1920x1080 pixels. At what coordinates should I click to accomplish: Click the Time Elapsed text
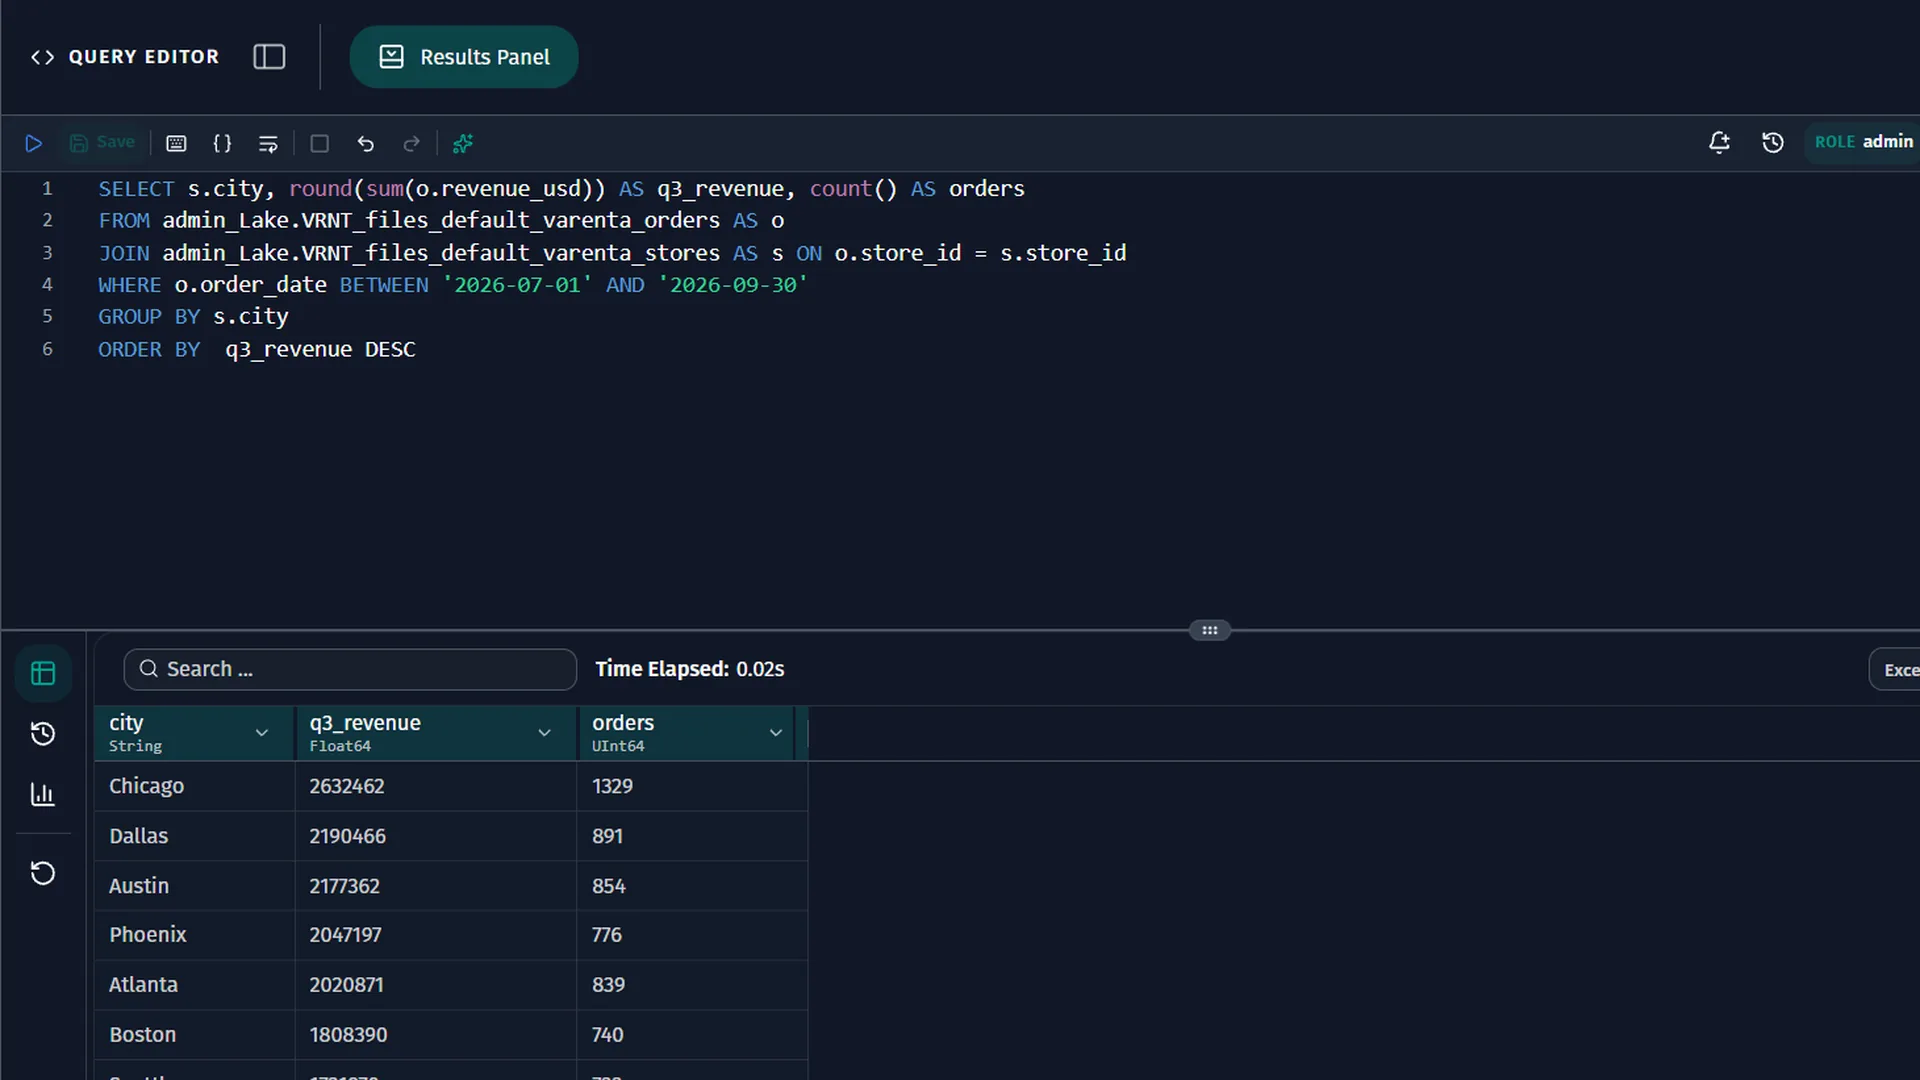tap(690, 669)
